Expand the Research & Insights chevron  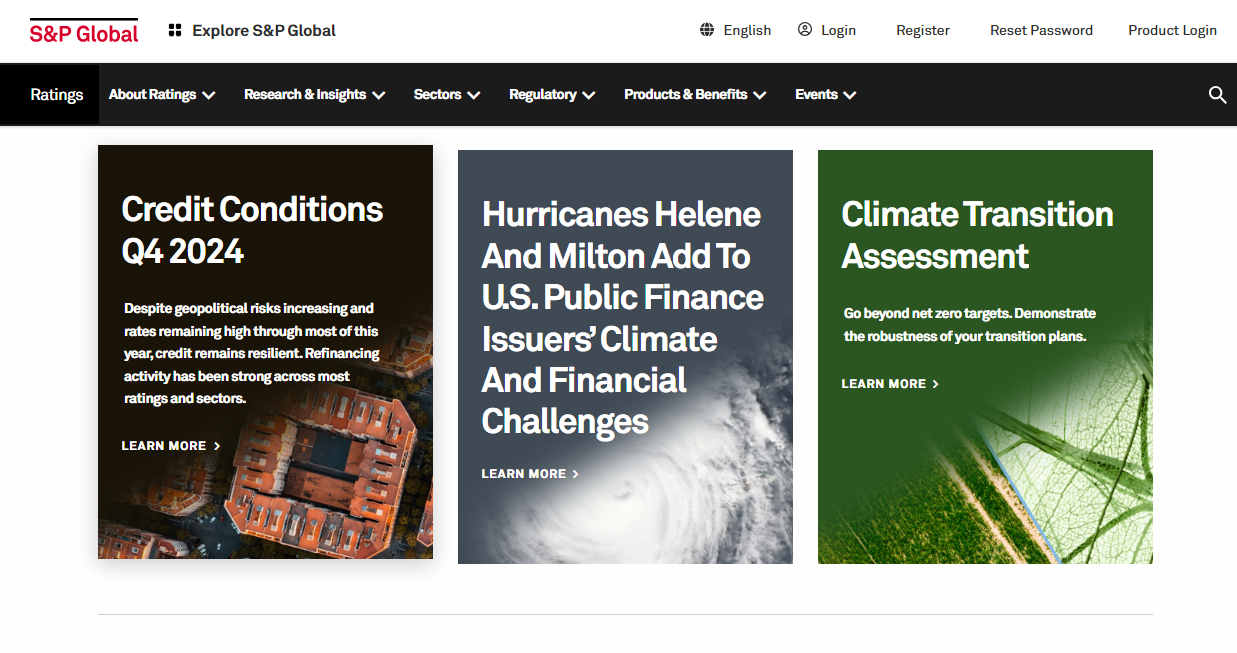click(378, 95)
